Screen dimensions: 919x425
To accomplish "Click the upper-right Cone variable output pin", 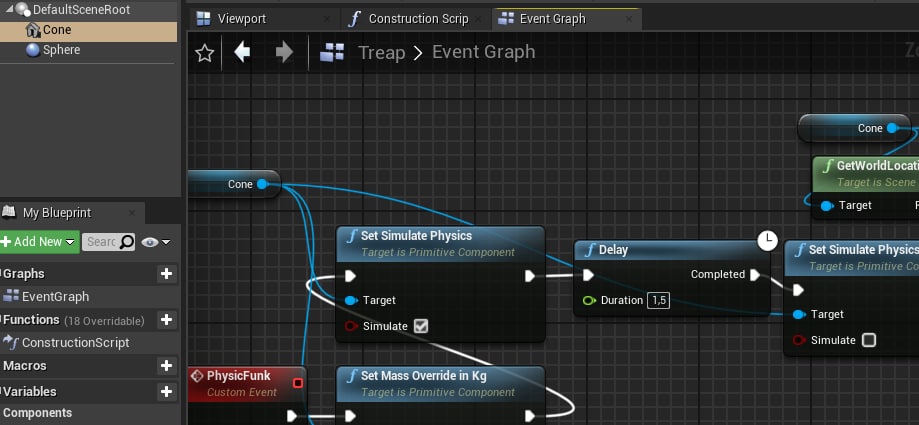I will (891, 128).
